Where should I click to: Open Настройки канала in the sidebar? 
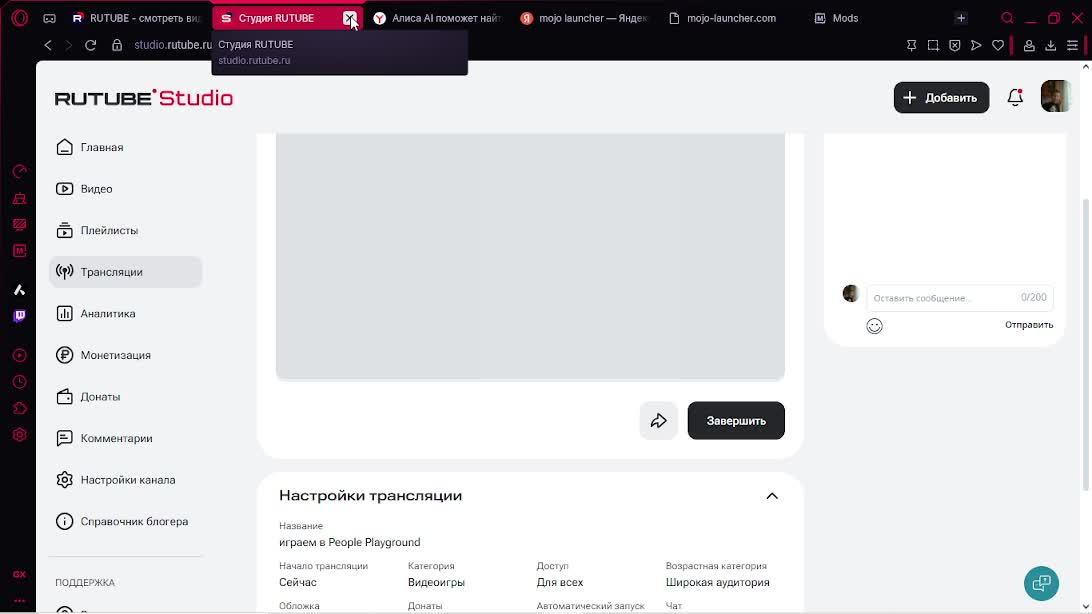click(125, 480)
